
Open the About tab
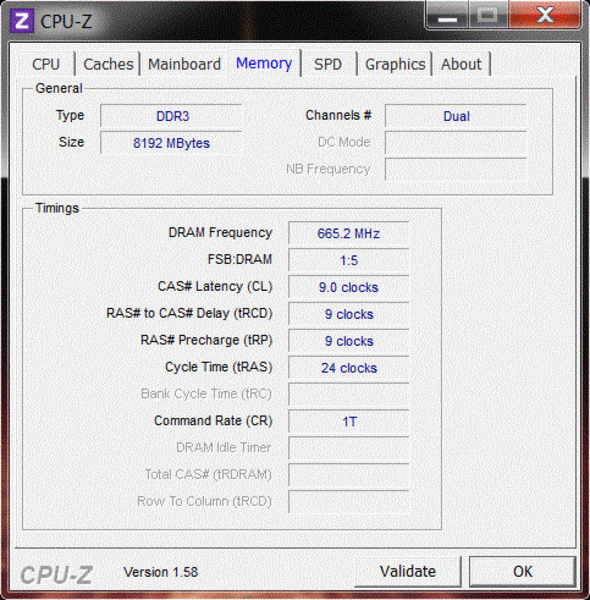pos(461,64)
